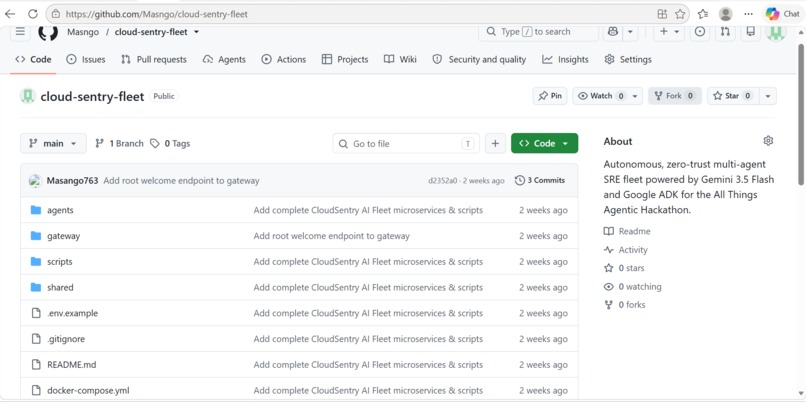Open the shared folder
Screen dimensions: 806x402
pos(60,287)
